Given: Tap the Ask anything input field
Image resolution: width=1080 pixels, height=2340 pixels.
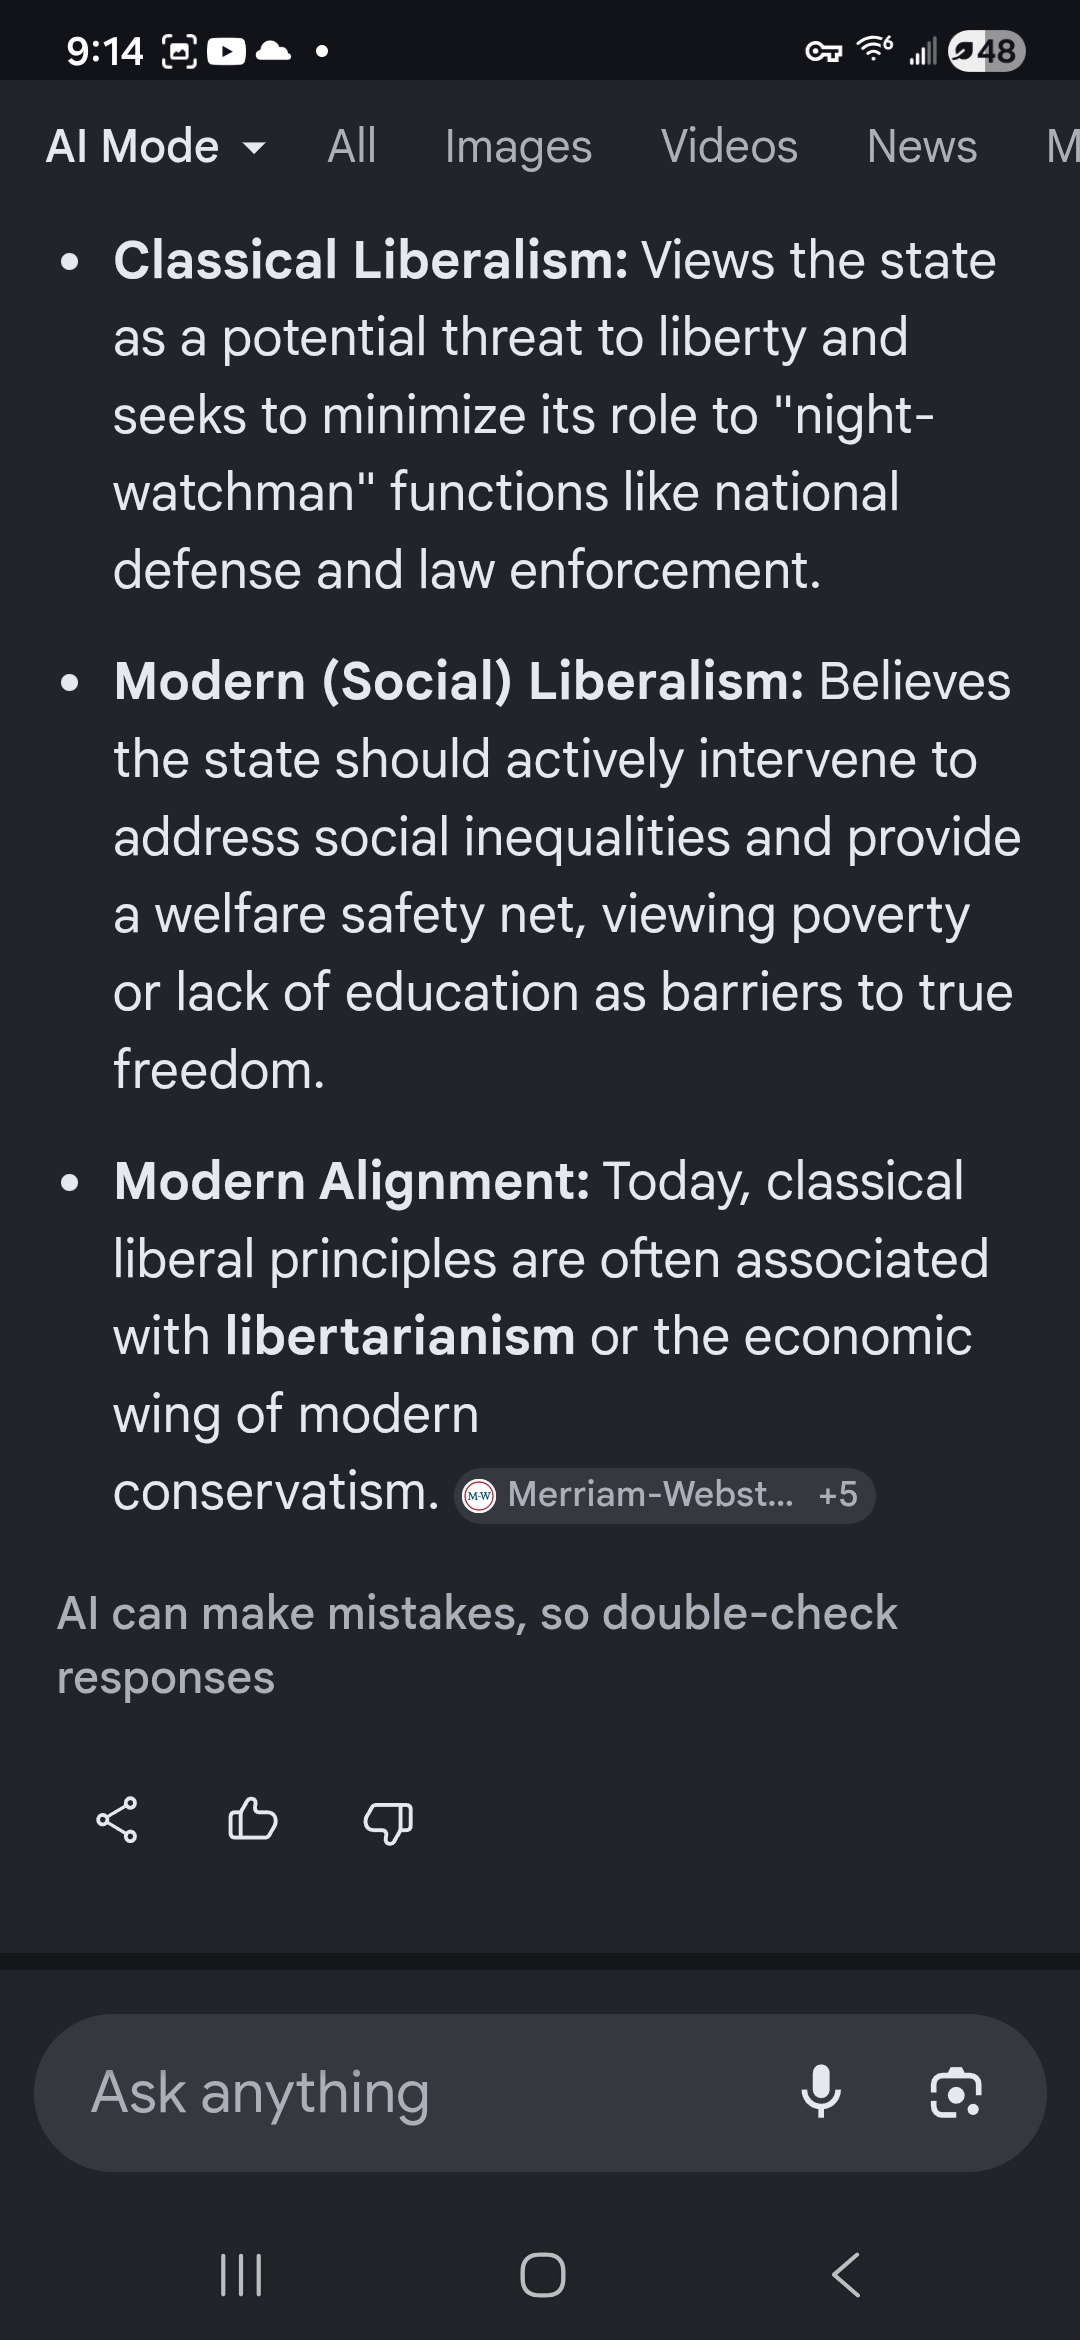Looking at the screenshot, I should coord(420,2092).
